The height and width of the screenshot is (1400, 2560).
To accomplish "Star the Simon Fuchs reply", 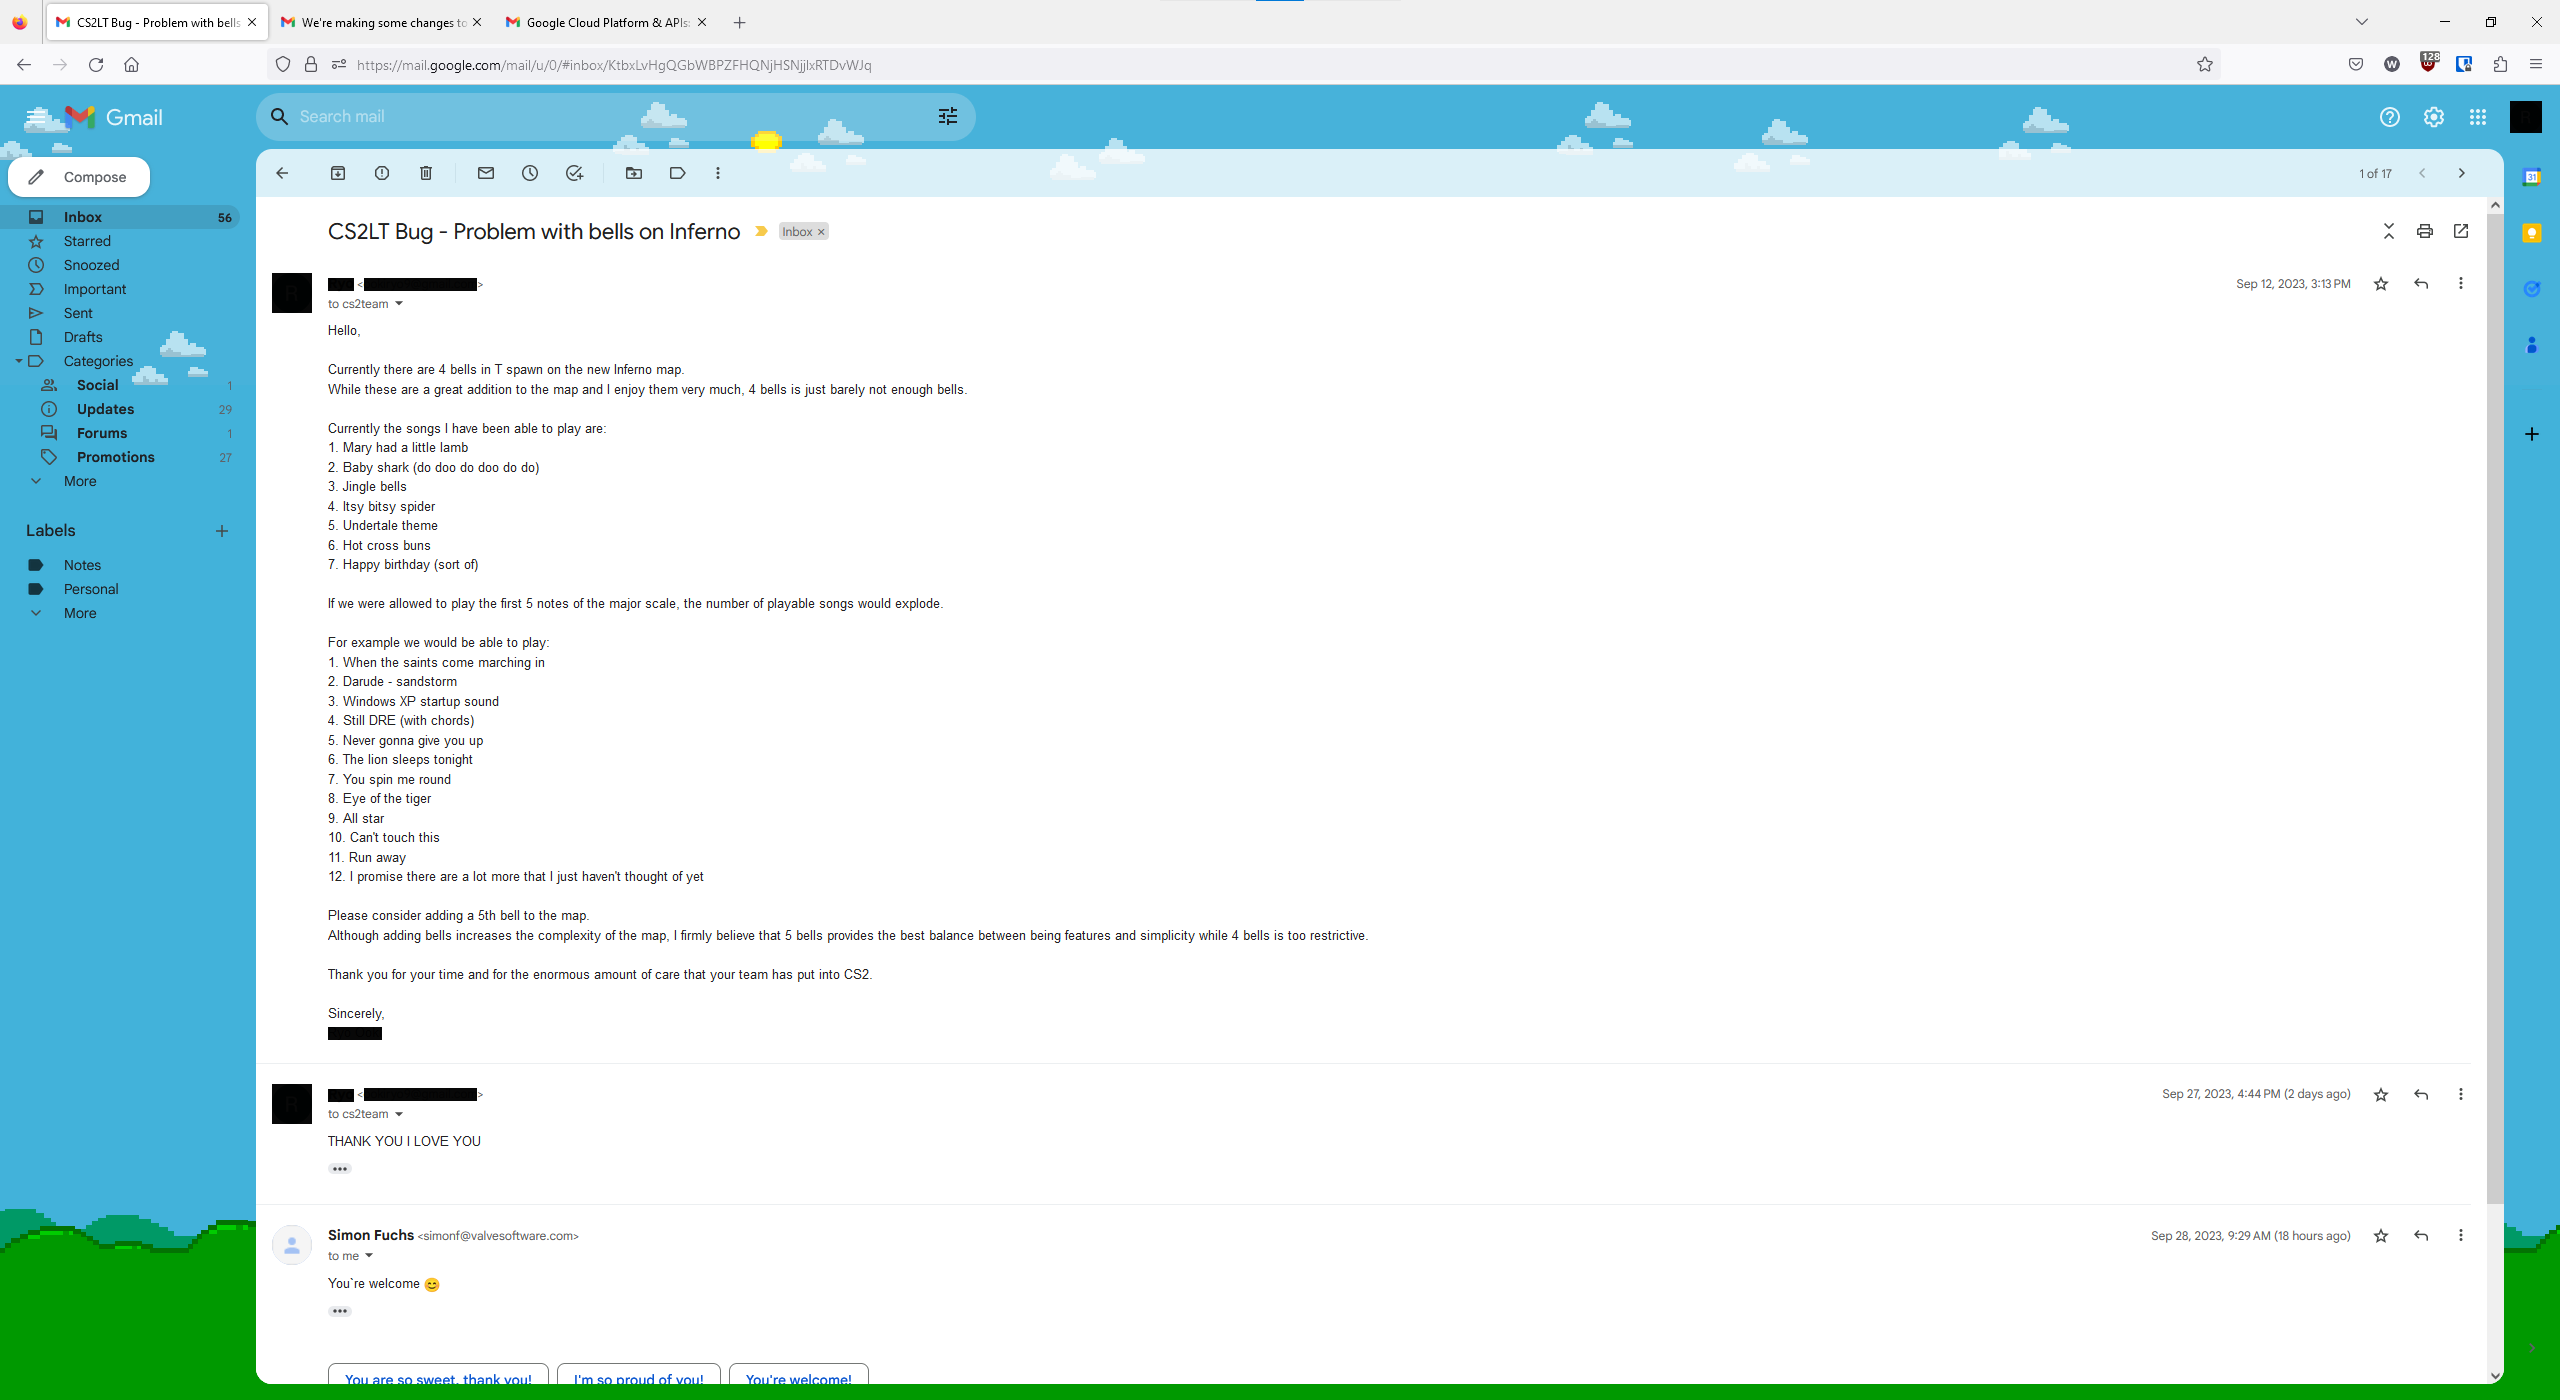I will pyautogui.click(x=2381, y=1236).
